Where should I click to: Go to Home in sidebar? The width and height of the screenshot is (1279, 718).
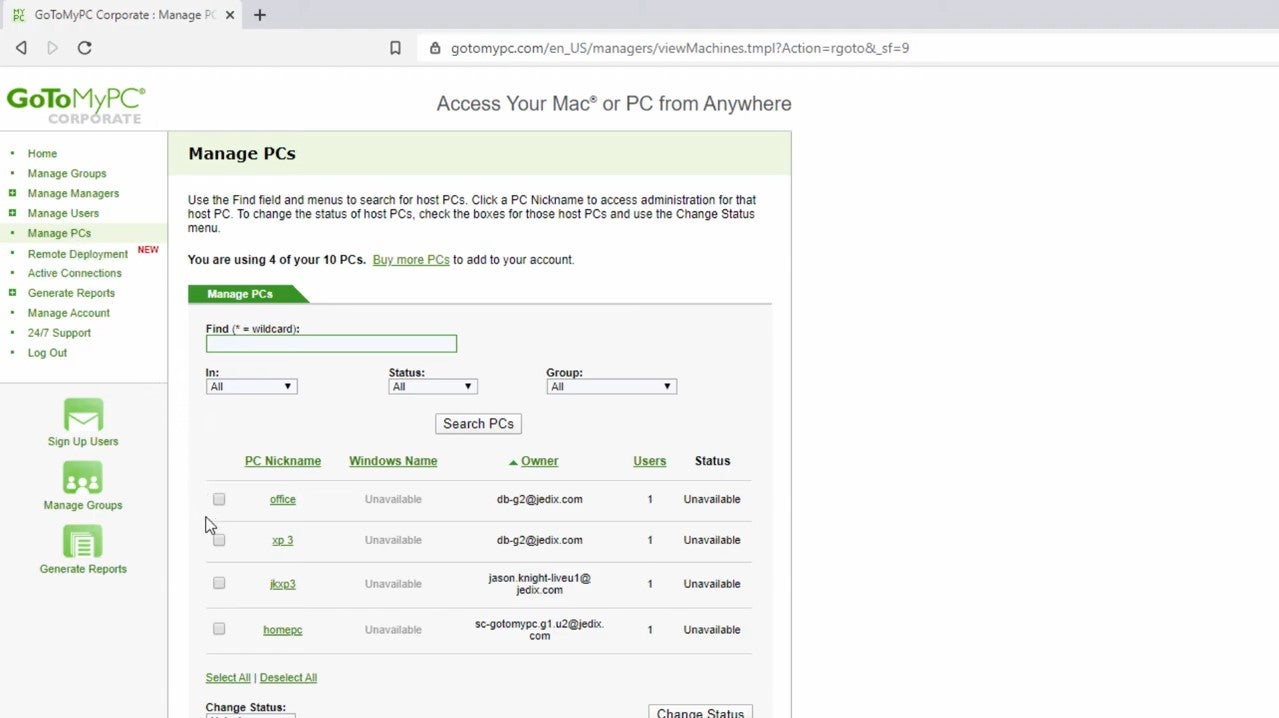pos(42,153)
